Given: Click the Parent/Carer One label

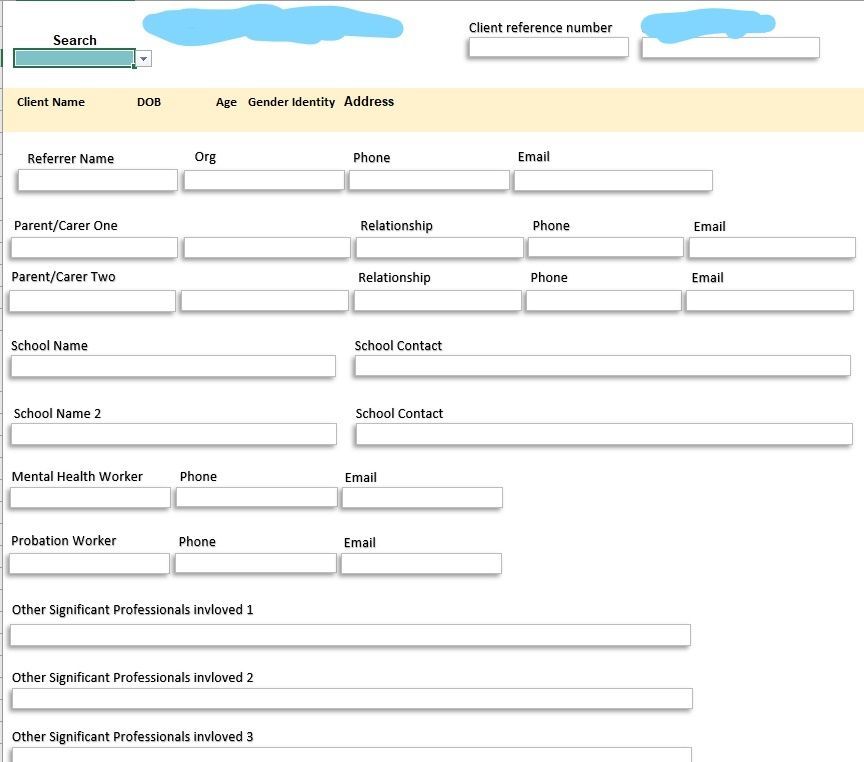Looking at the screenshot, I should 66,225.
